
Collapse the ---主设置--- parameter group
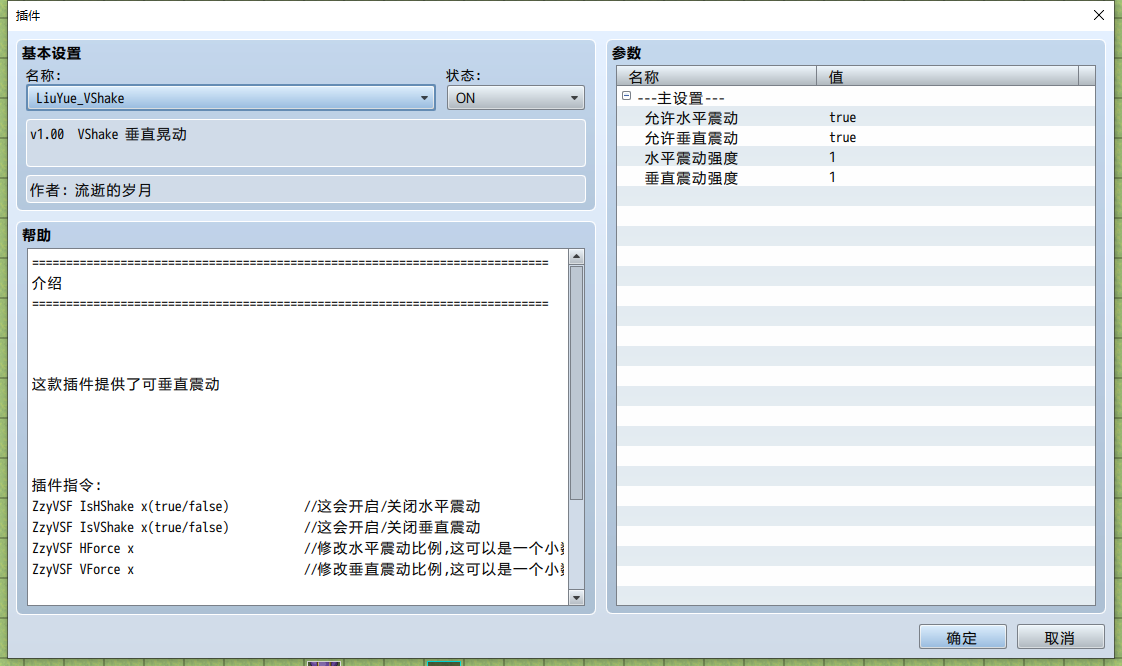pos(626,96)
